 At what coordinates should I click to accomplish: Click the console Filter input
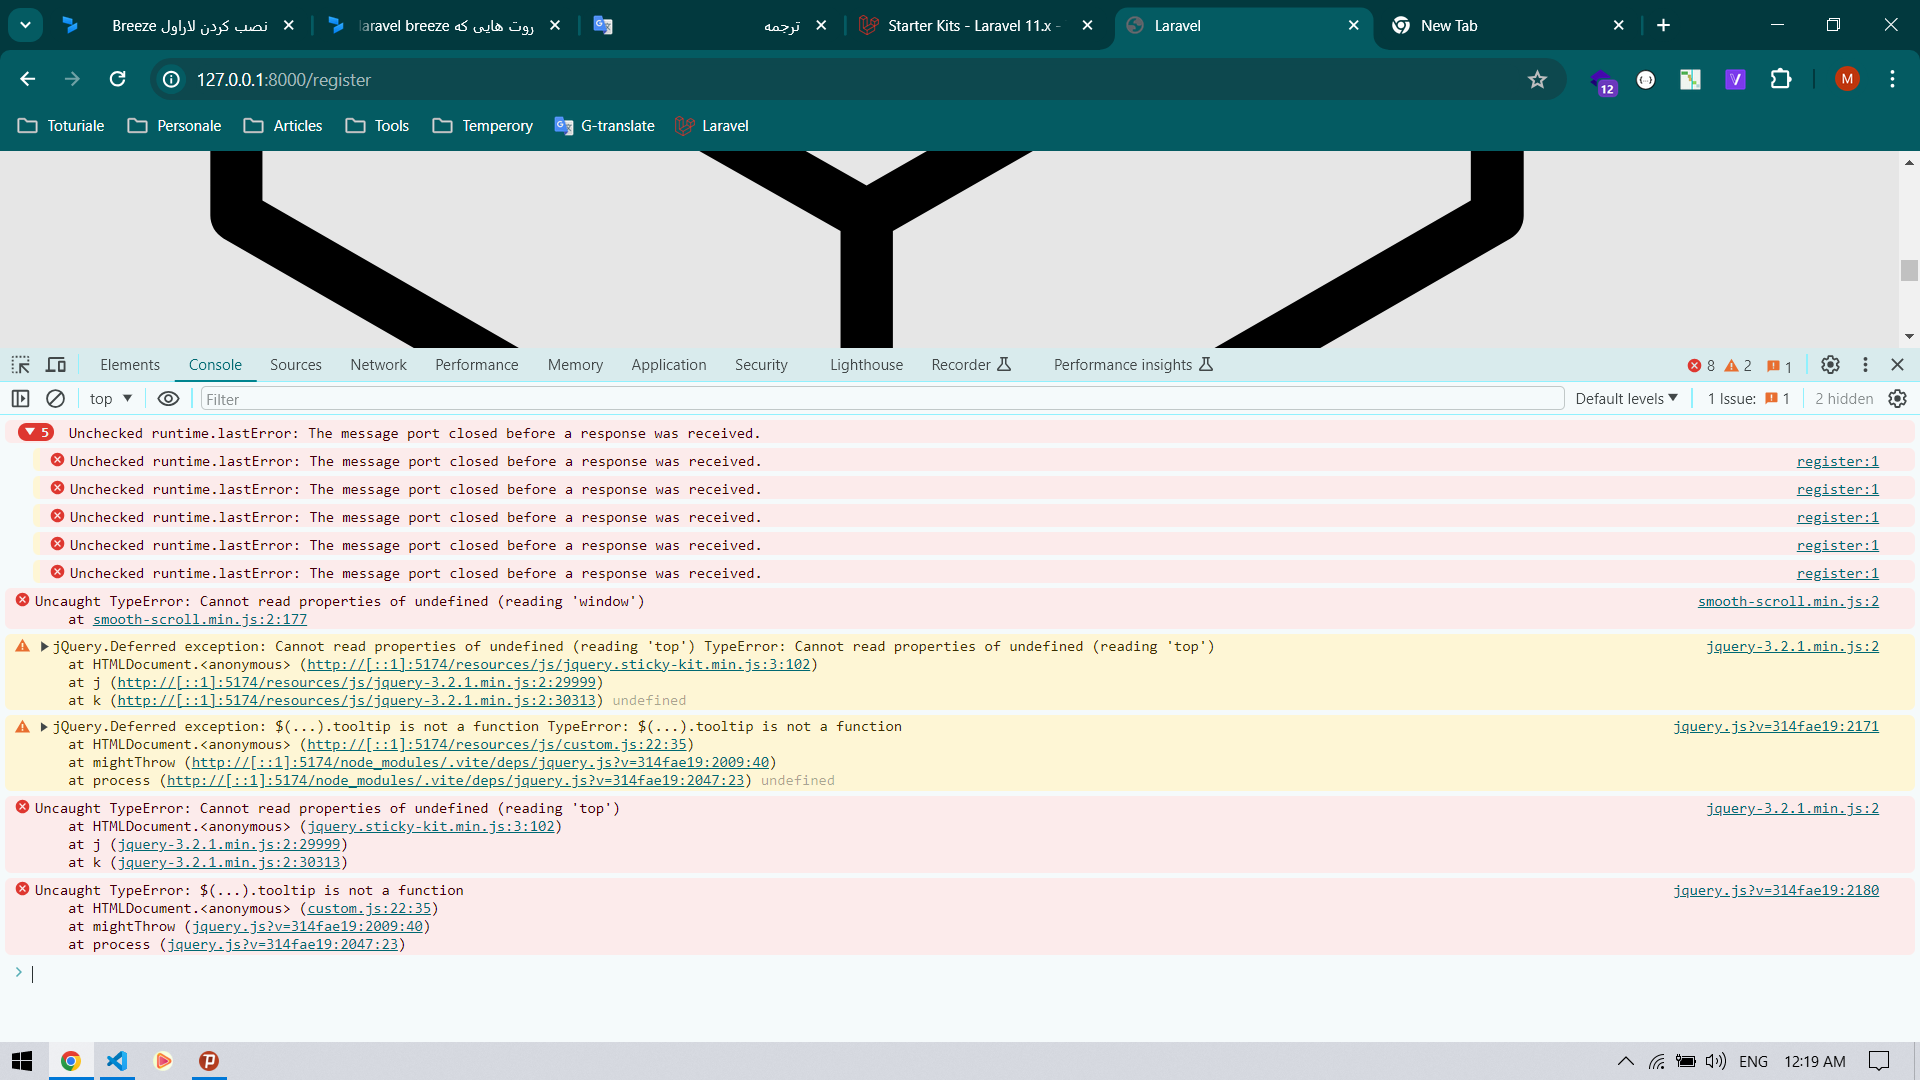tap(882, 399)
